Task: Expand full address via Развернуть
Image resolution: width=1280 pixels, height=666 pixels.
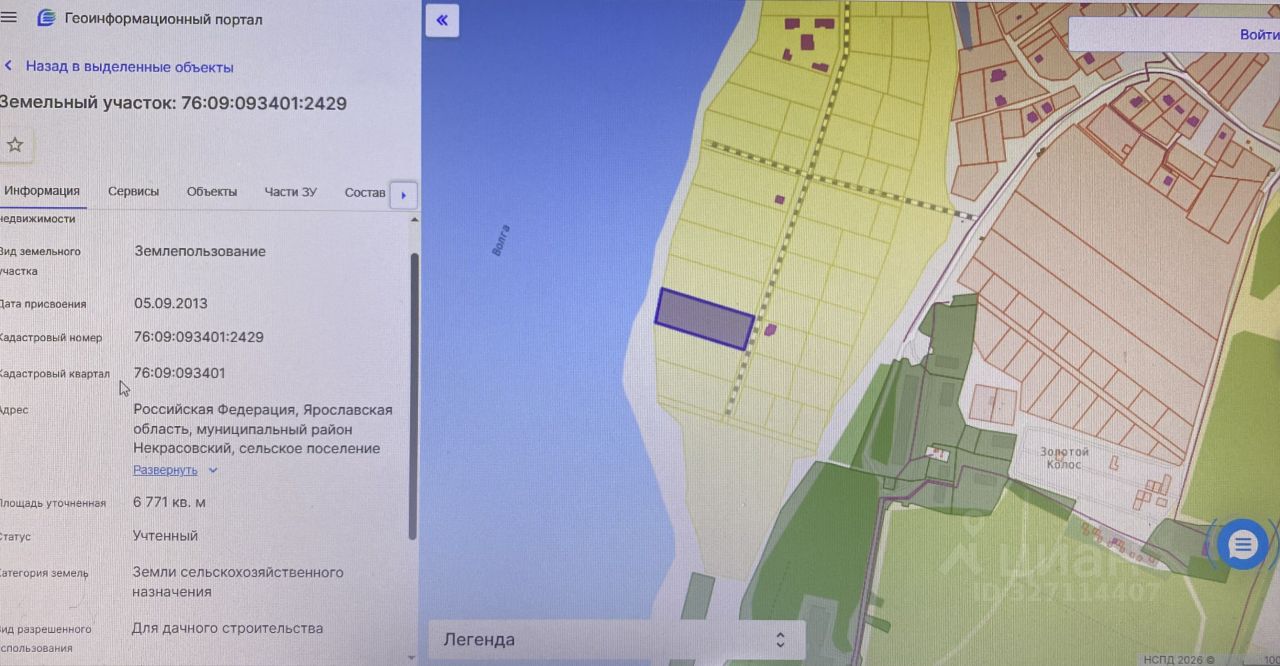Action: 165,470
